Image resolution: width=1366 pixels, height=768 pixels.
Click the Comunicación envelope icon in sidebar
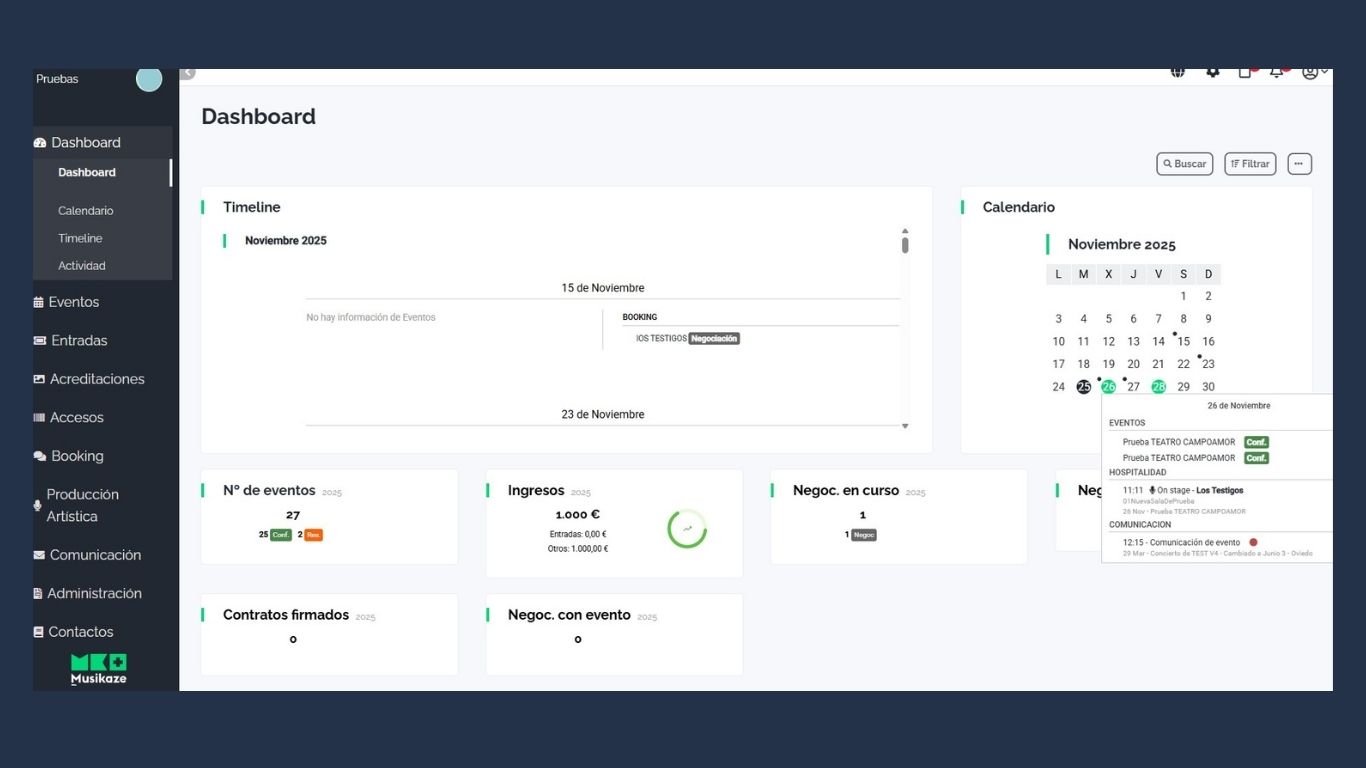point(39,555)
